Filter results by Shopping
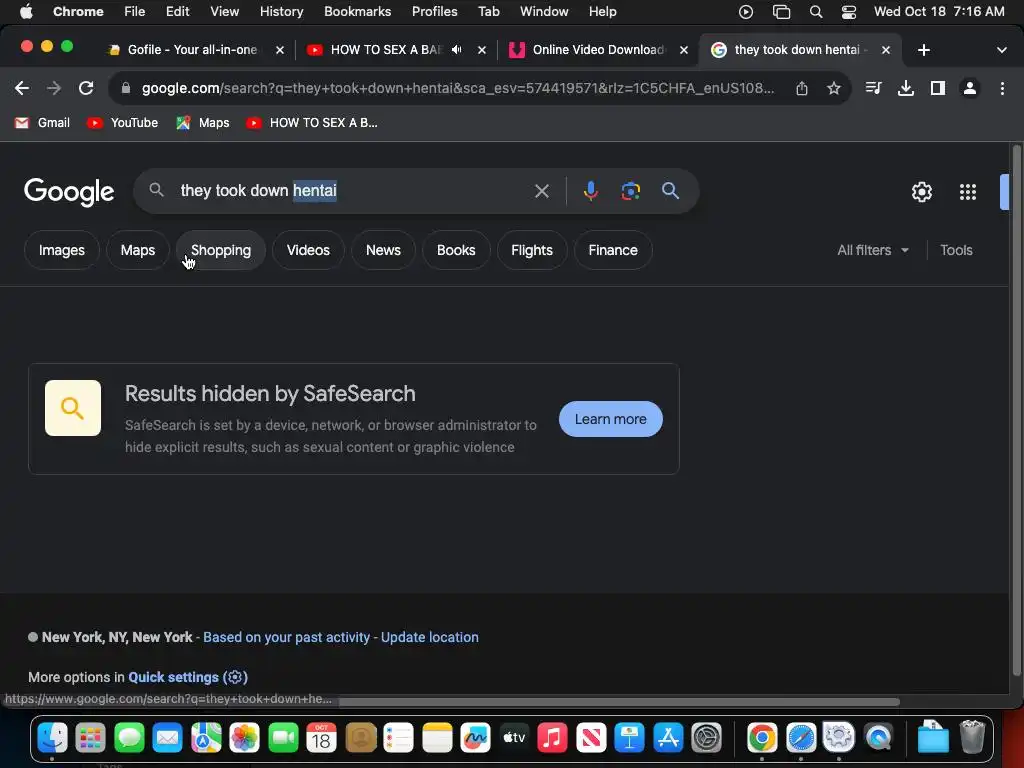The height and width of the screenshot is (768, 1024). tap(221, 250)
